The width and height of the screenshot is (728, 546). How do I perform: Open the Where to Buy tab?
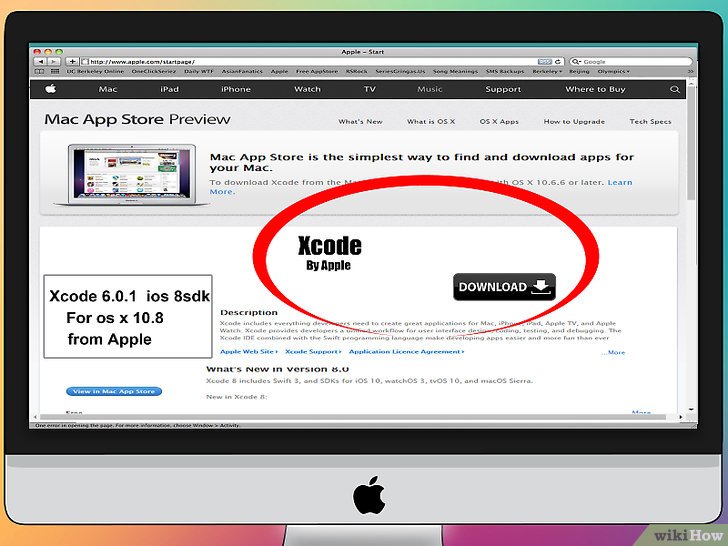pos(595,89)
